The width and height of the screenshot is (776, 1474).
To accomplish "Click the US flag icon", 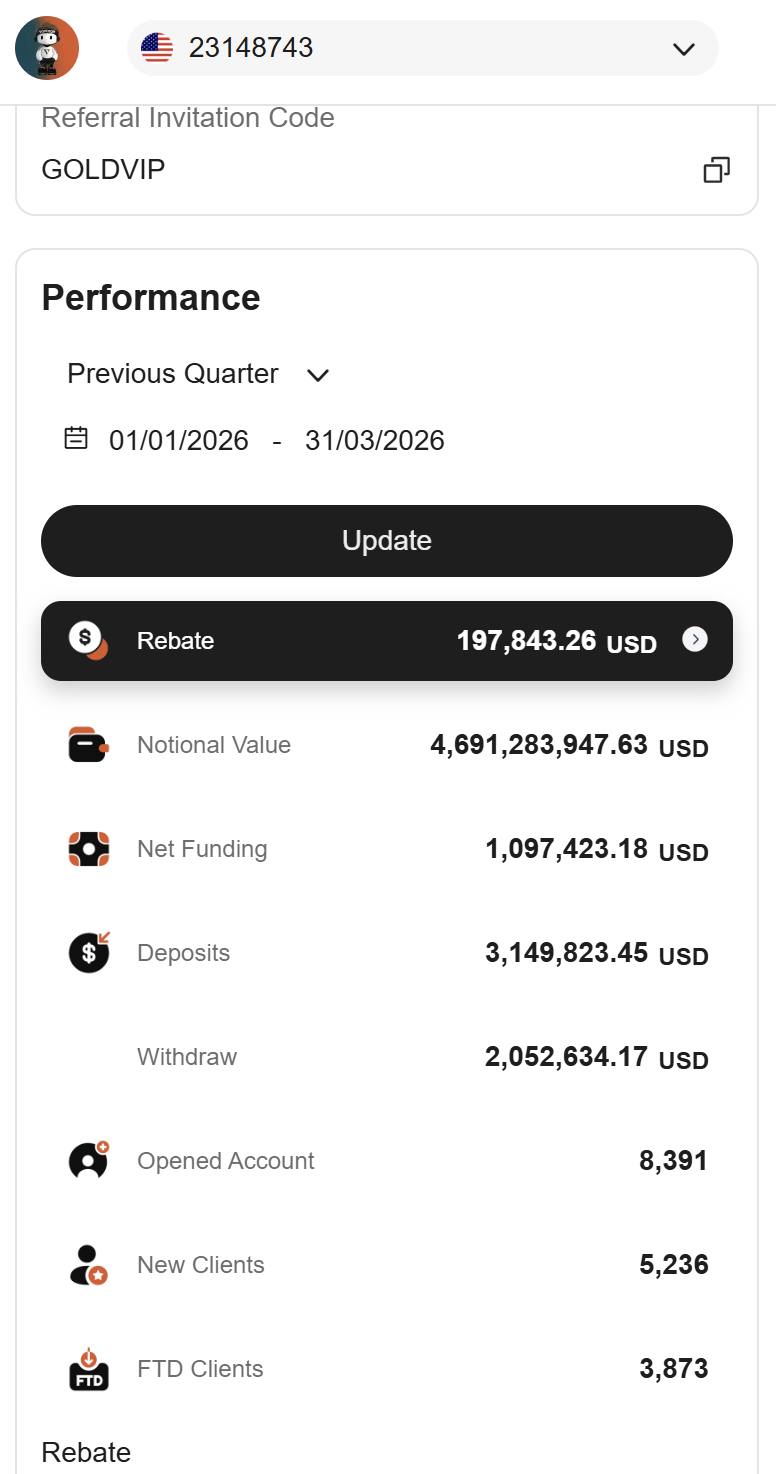I will click(x=157, y=48).
